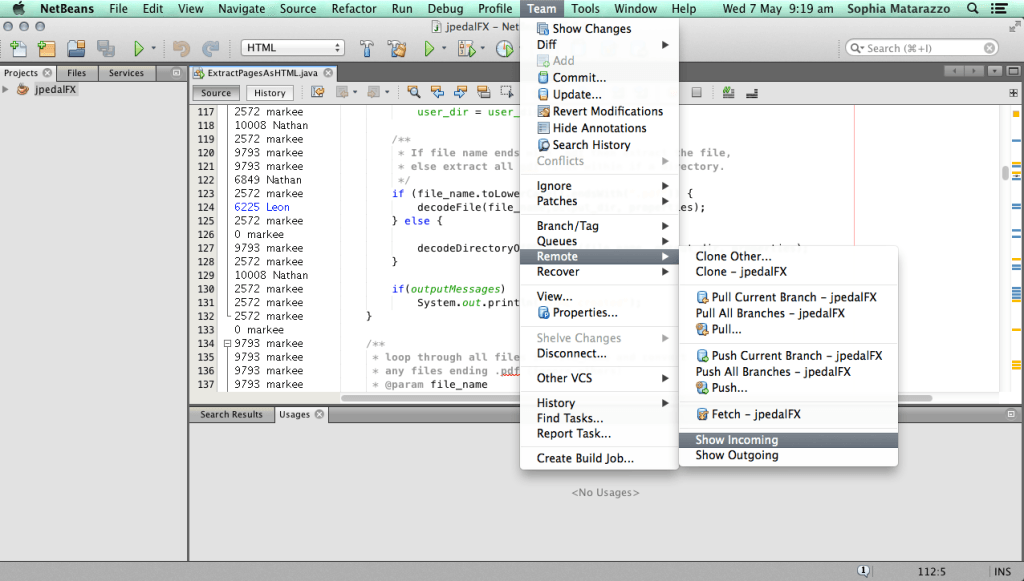
Task: Choose Commit... from the Team menu
Action: (579, 78)
